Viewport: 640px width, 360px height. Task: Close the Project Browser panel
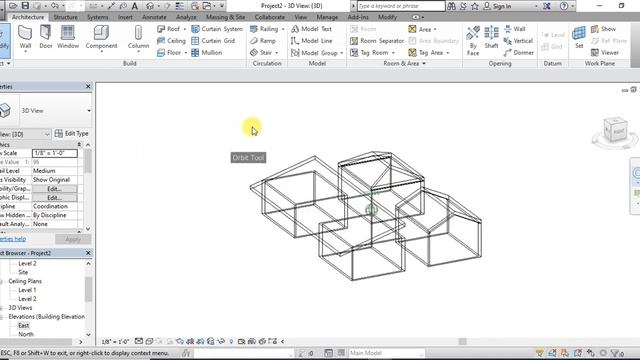(88, 253)
